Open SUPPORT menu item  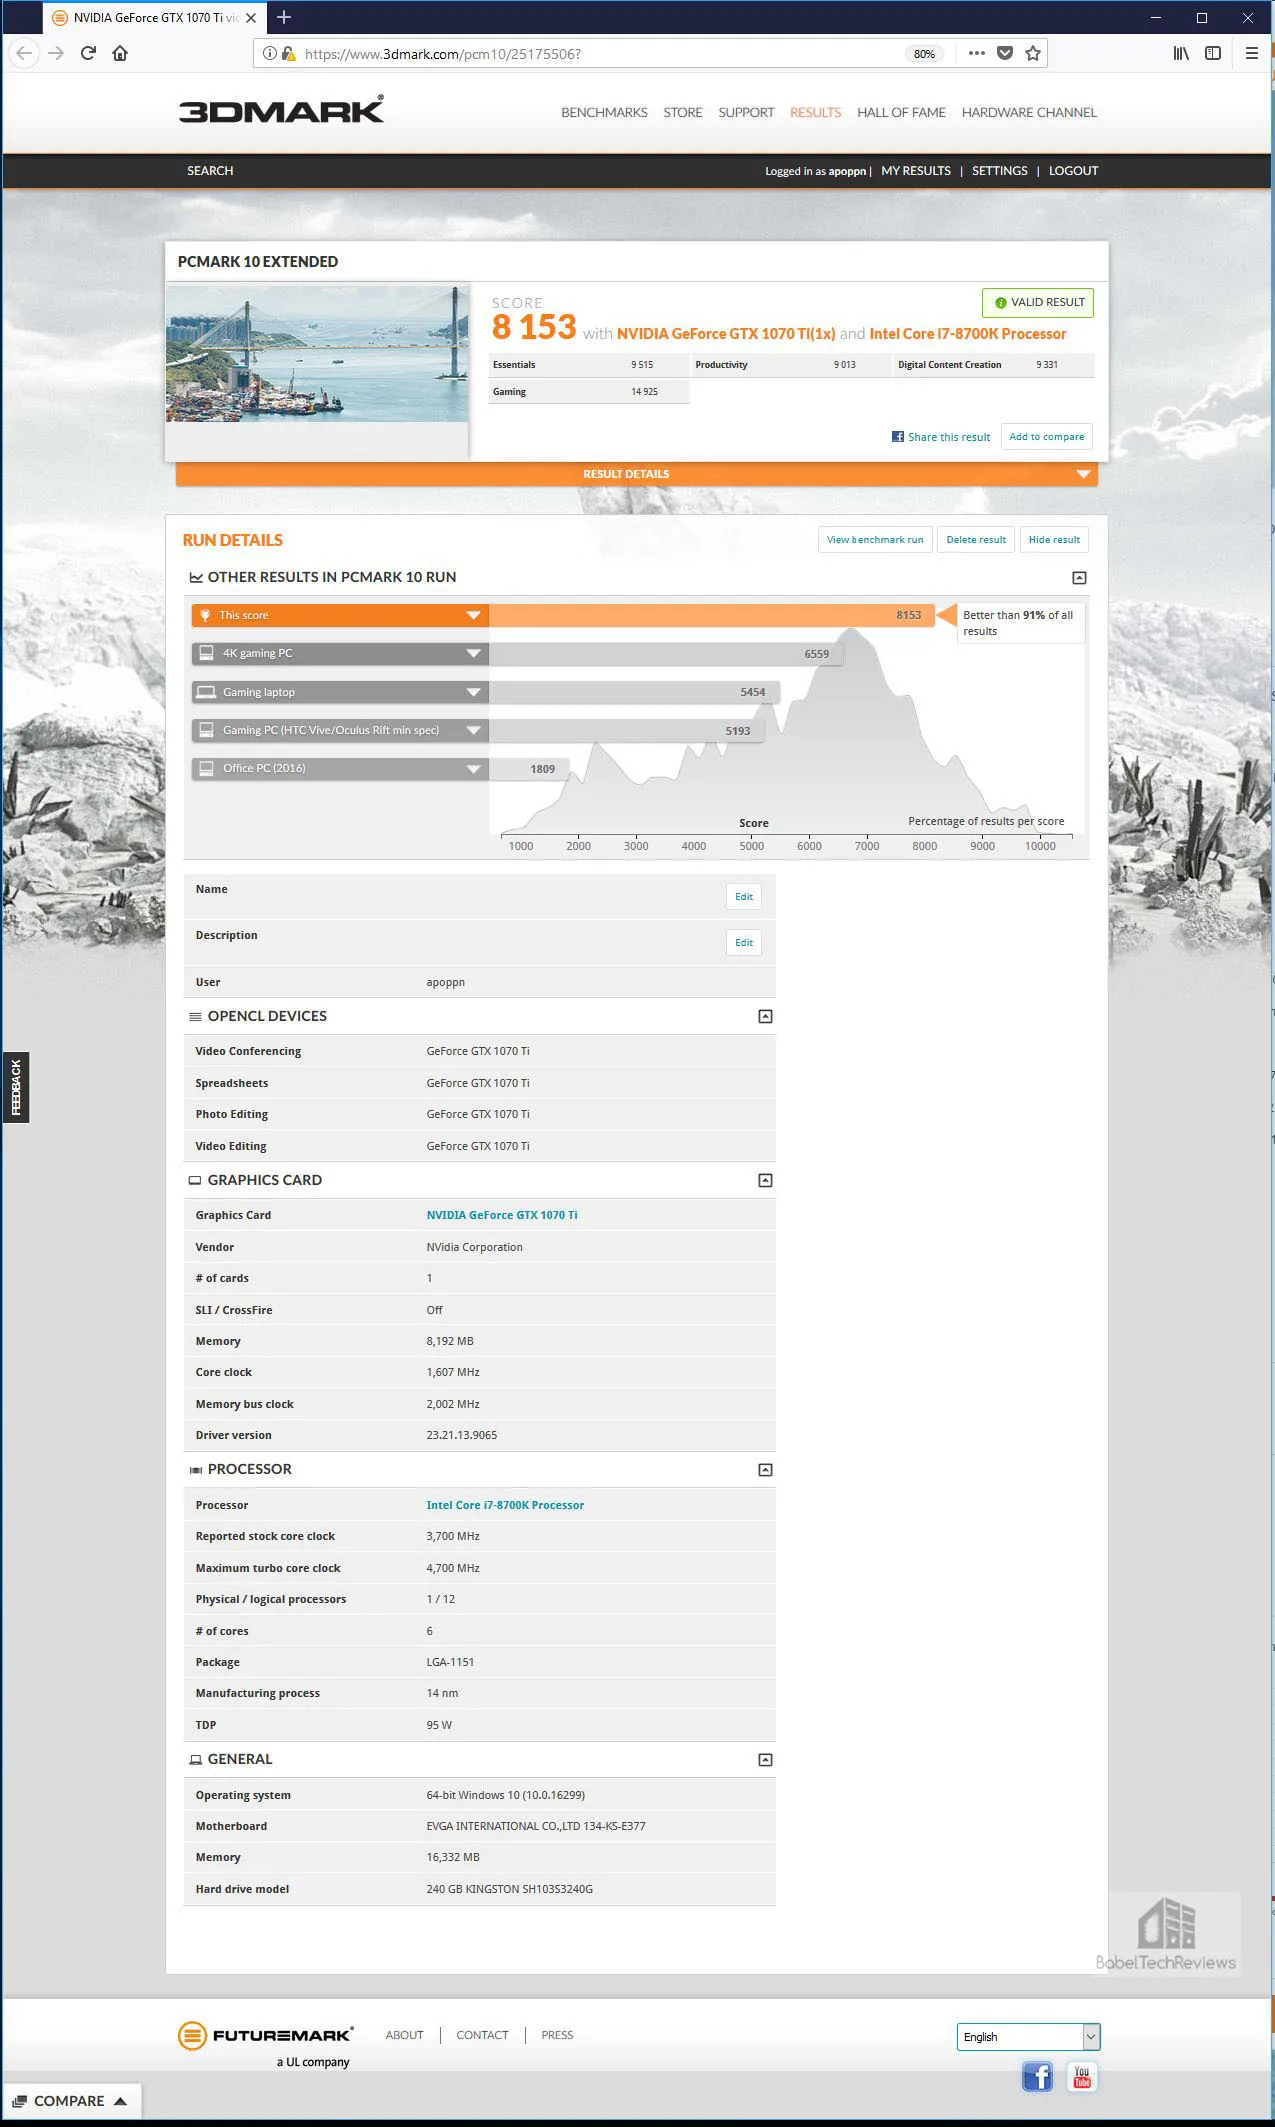click(x=746, y=112)
